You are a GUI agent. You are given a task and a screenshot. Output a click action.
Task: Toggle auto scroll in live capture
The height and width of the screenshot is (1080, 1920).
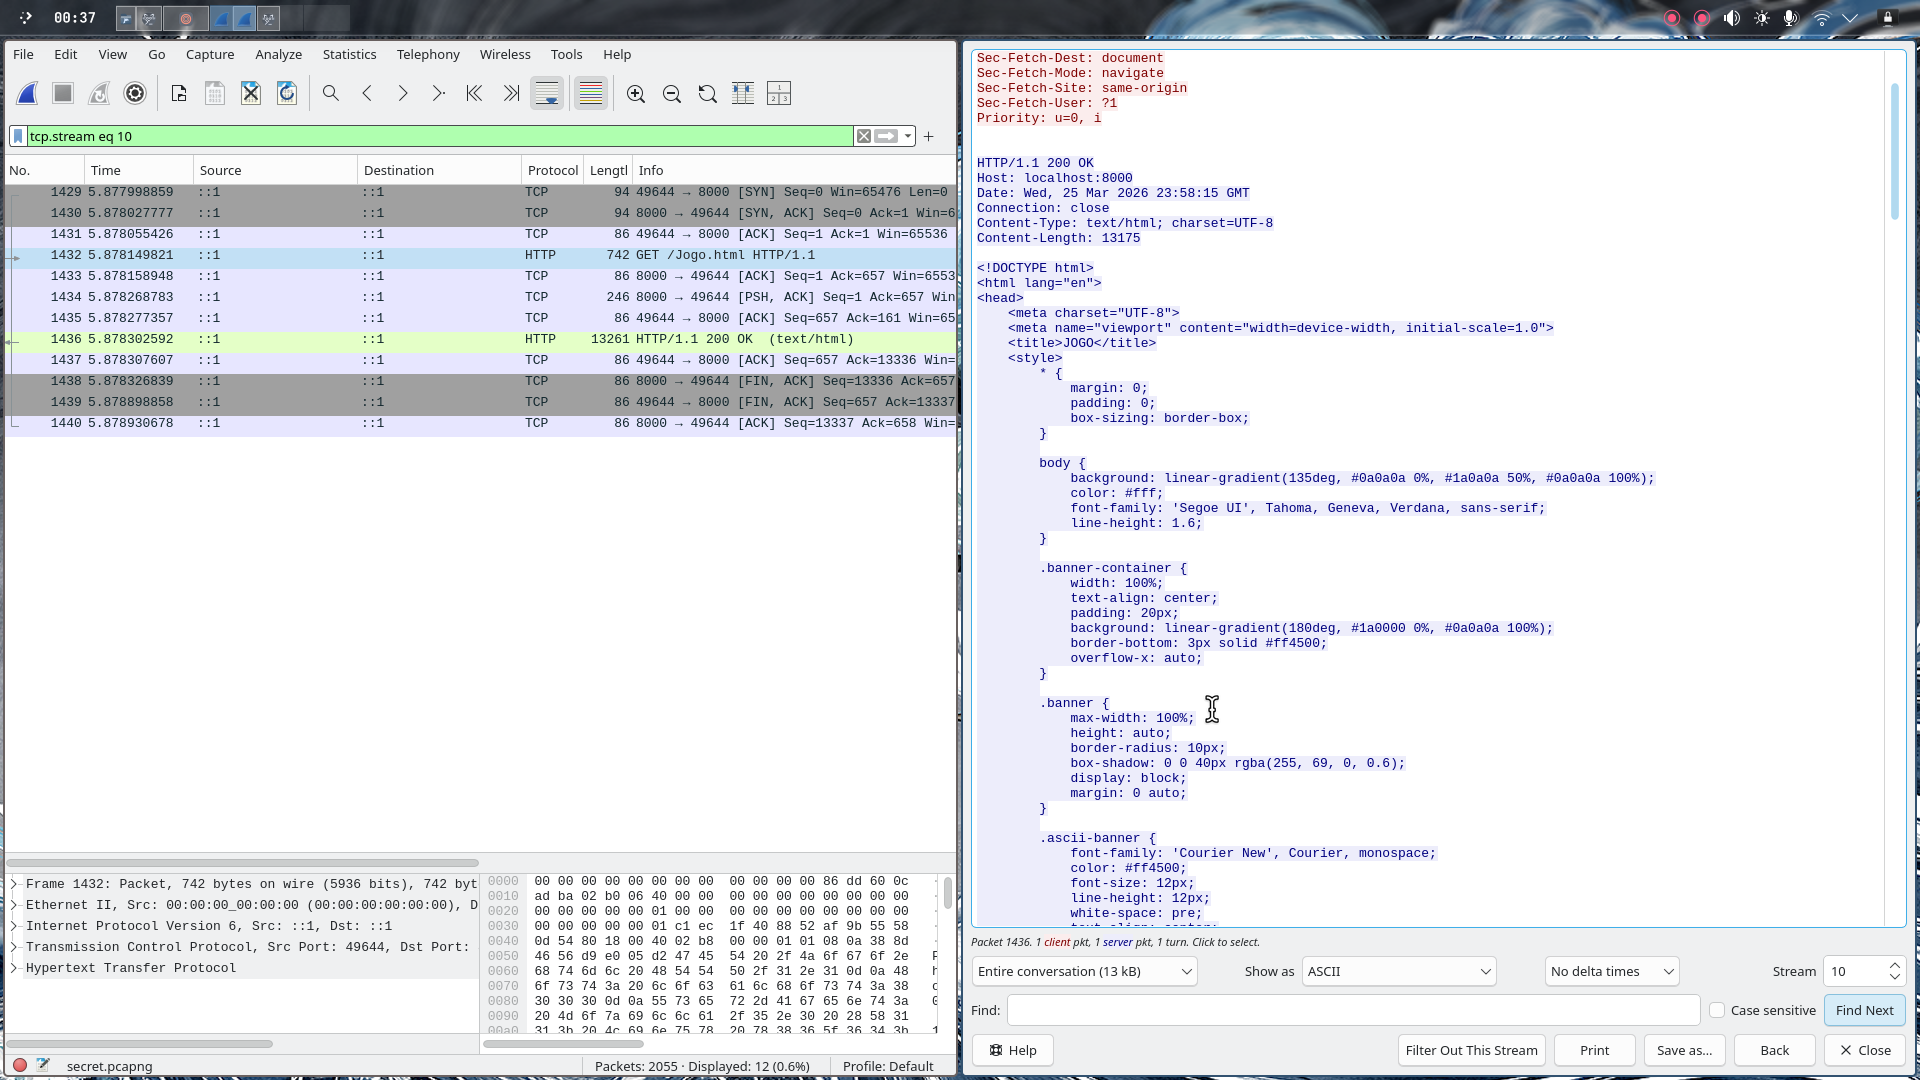546,93
